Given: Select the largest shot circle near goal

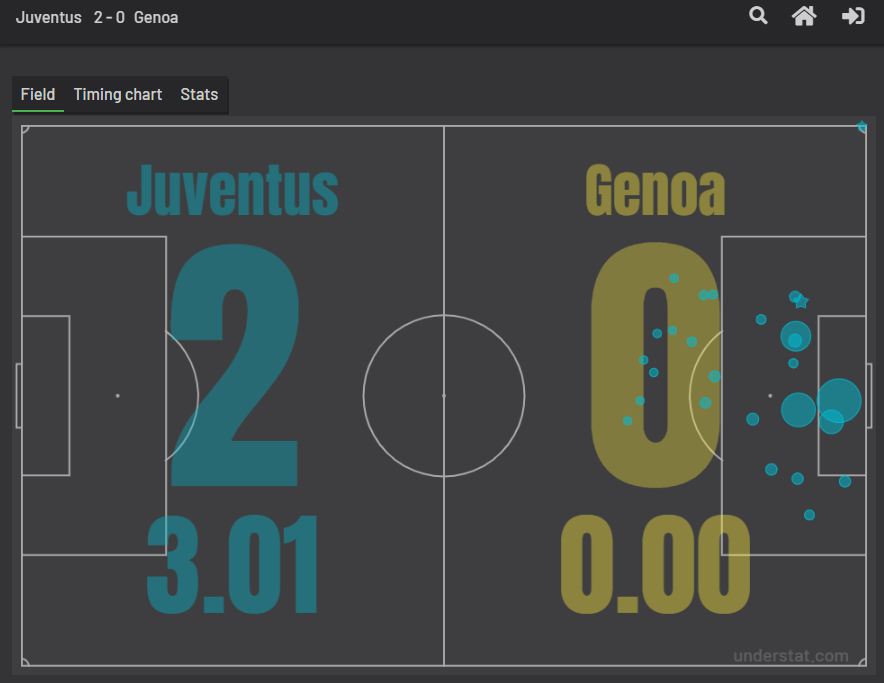Looking at the screenshot, I should [839, 400].
